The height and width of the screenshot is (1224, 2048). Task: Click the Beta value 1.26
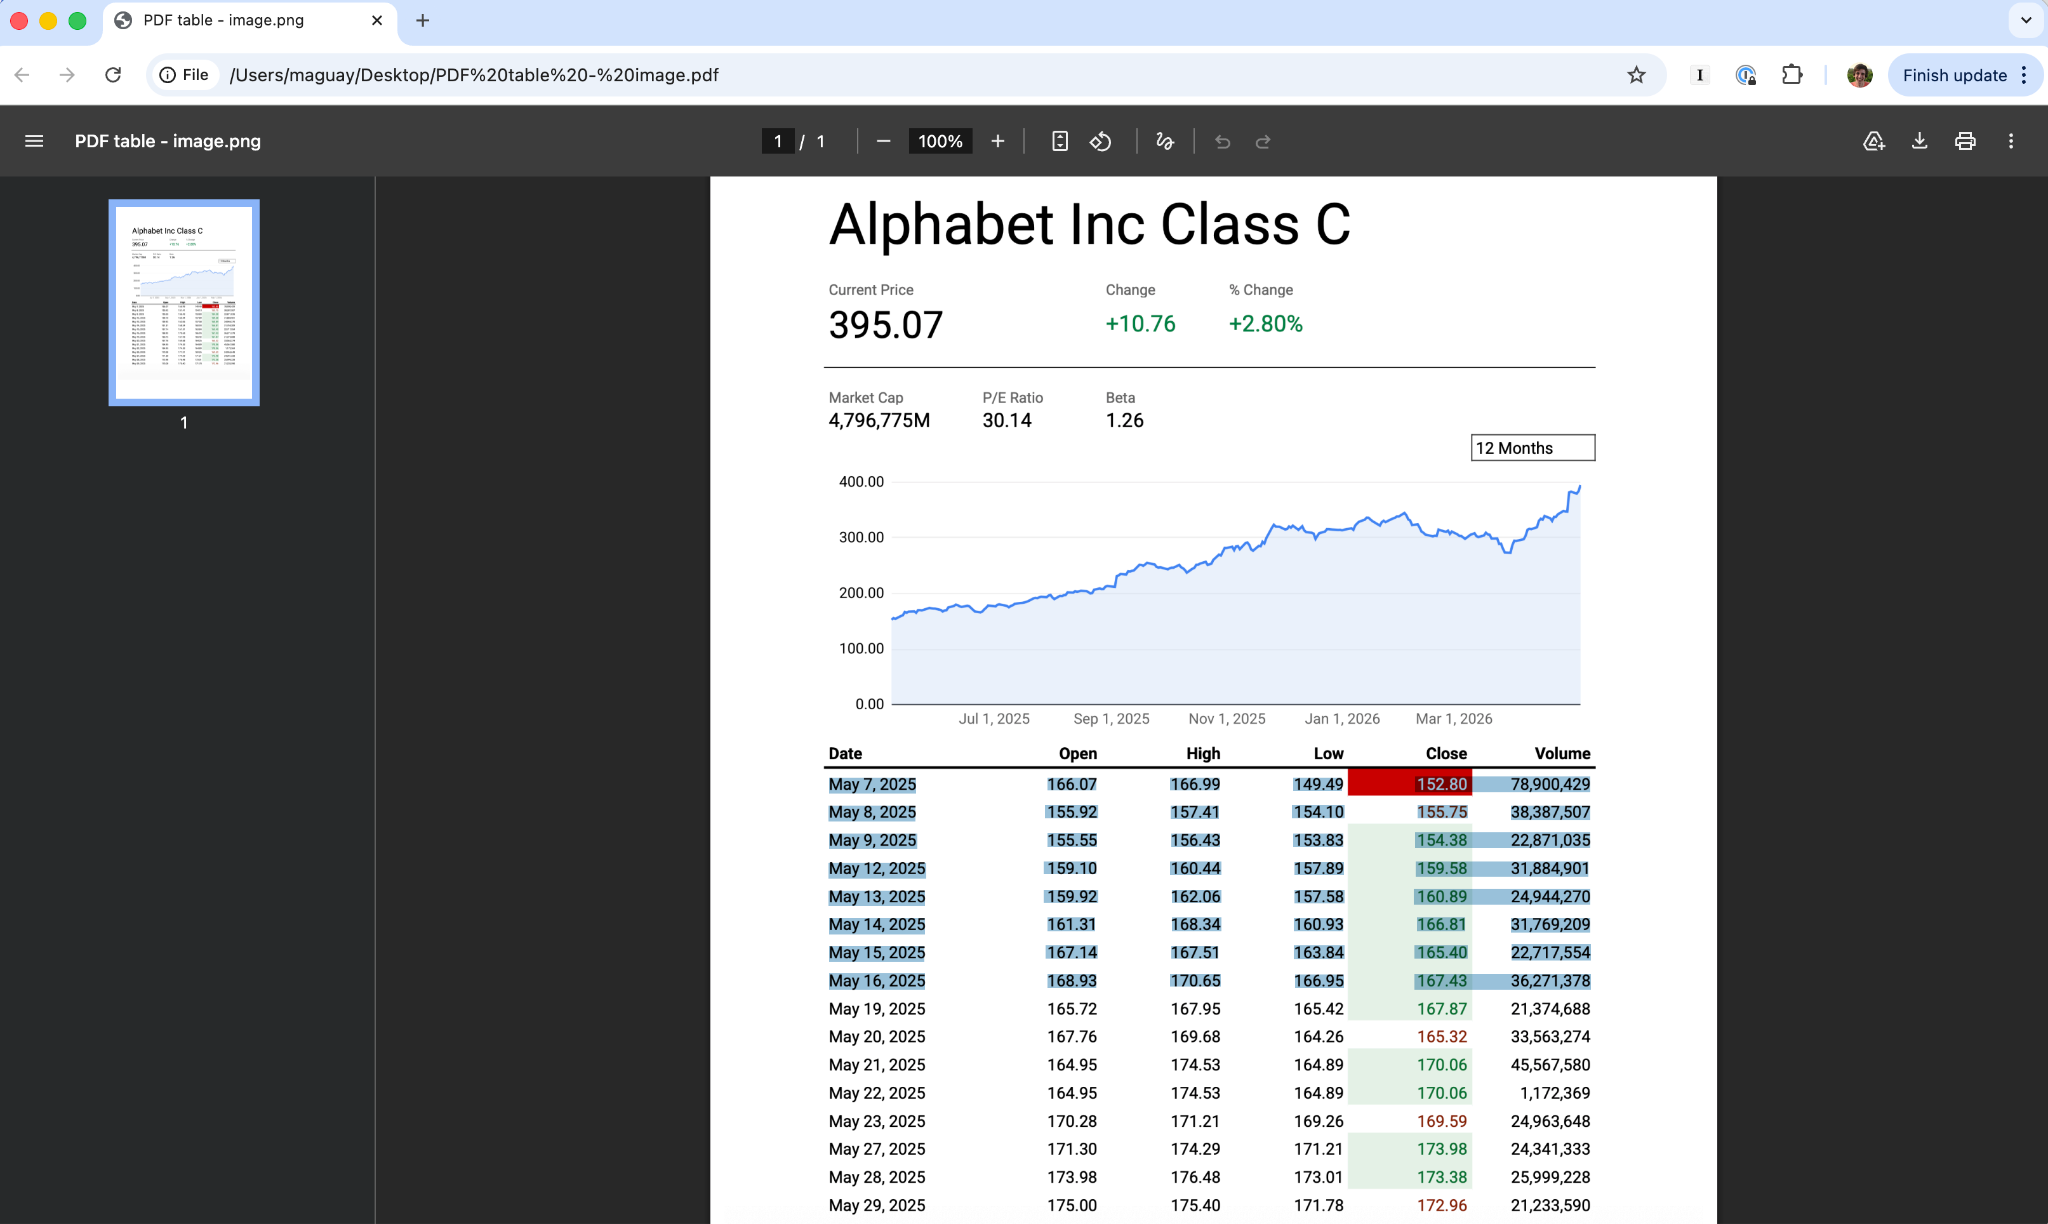(x=1125, y=421)
